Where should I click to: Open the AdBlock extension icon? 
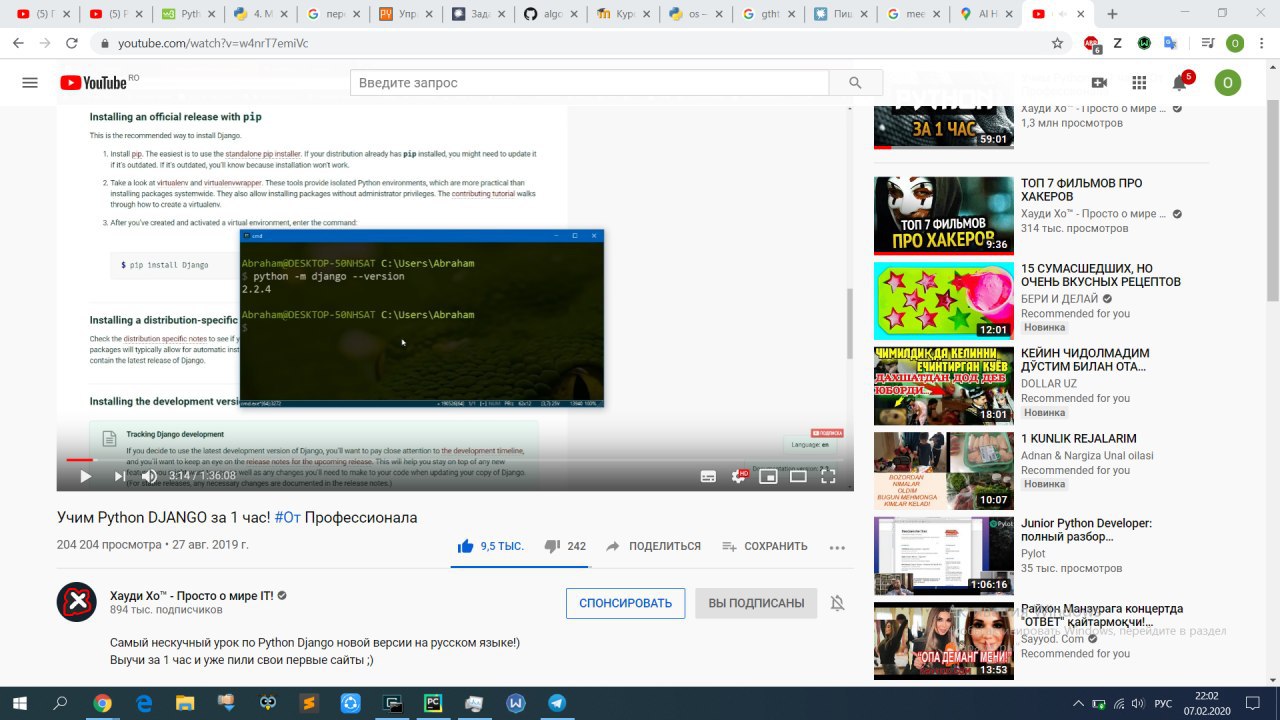(1092, 44)
